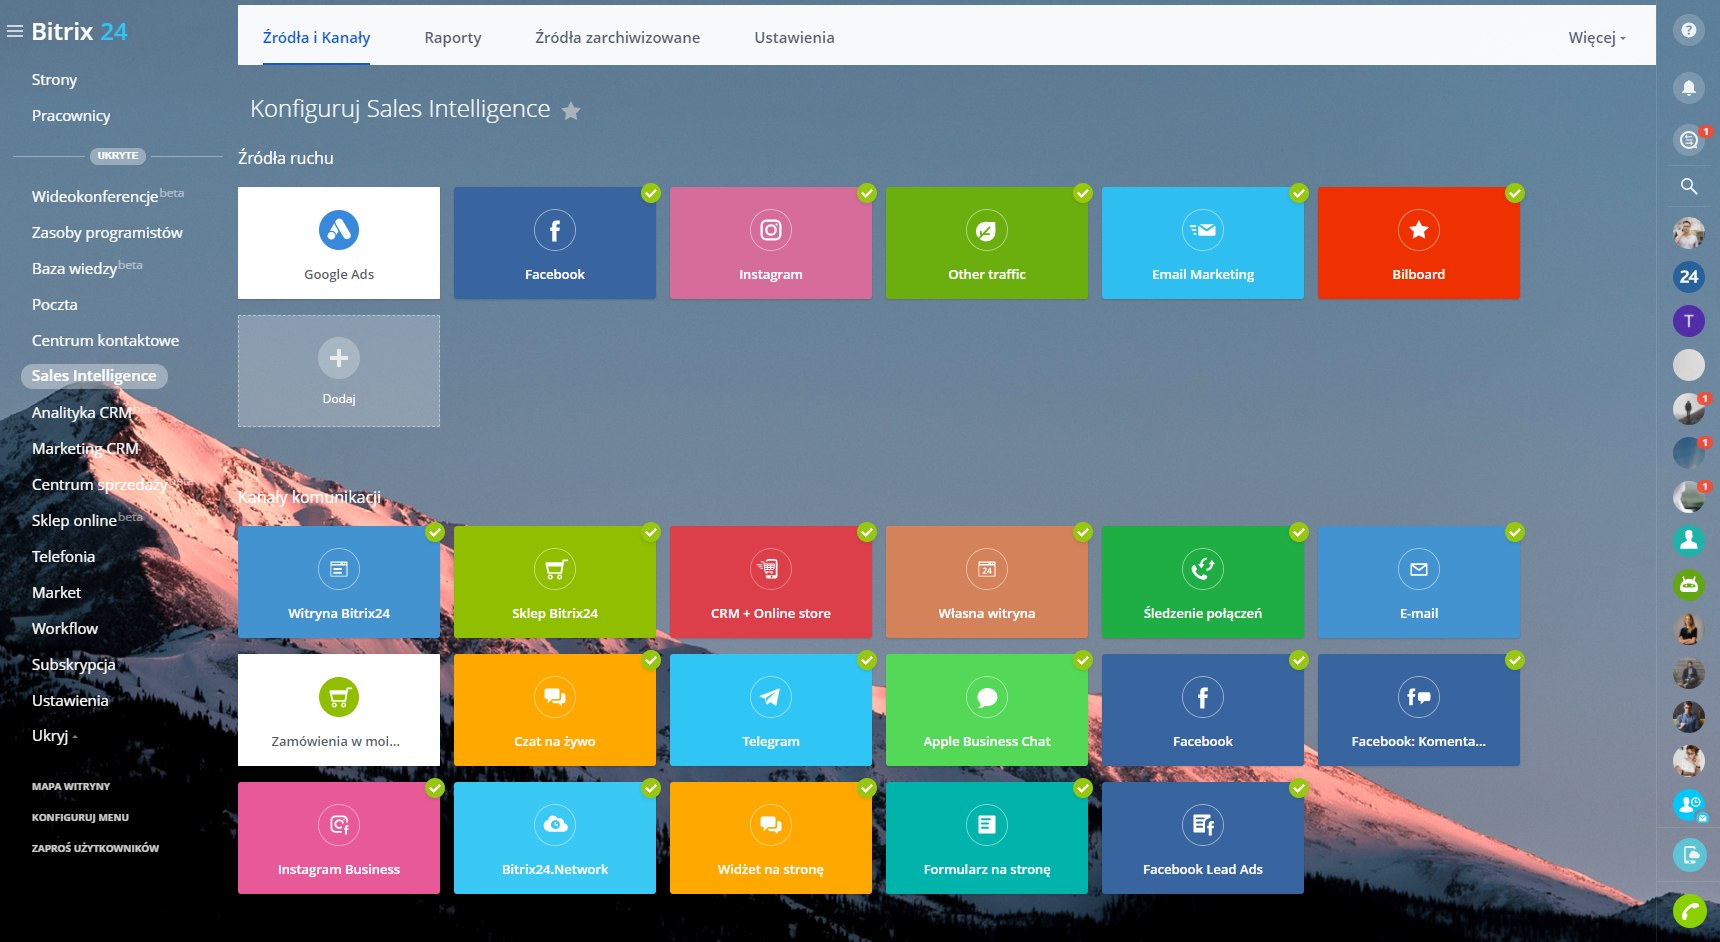
Task: Open the Konfiguruj menu link
Action: pos(80,817)
